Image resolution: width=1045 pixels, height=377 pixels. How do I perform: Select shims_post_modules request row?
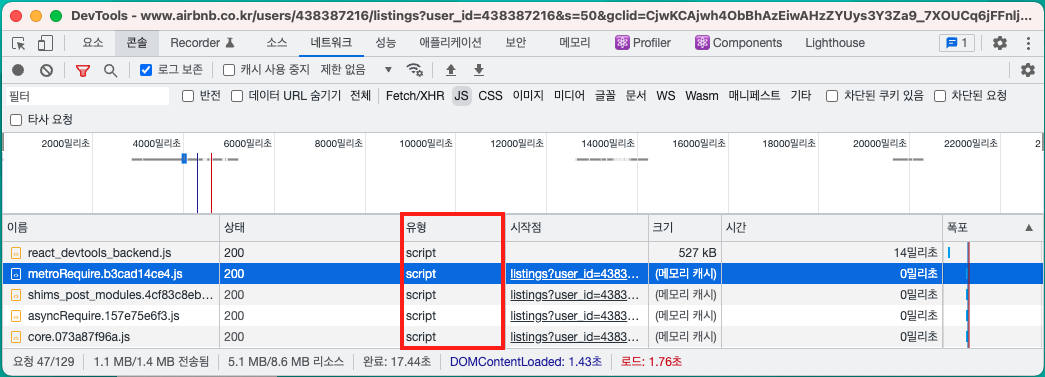(522, 294)
